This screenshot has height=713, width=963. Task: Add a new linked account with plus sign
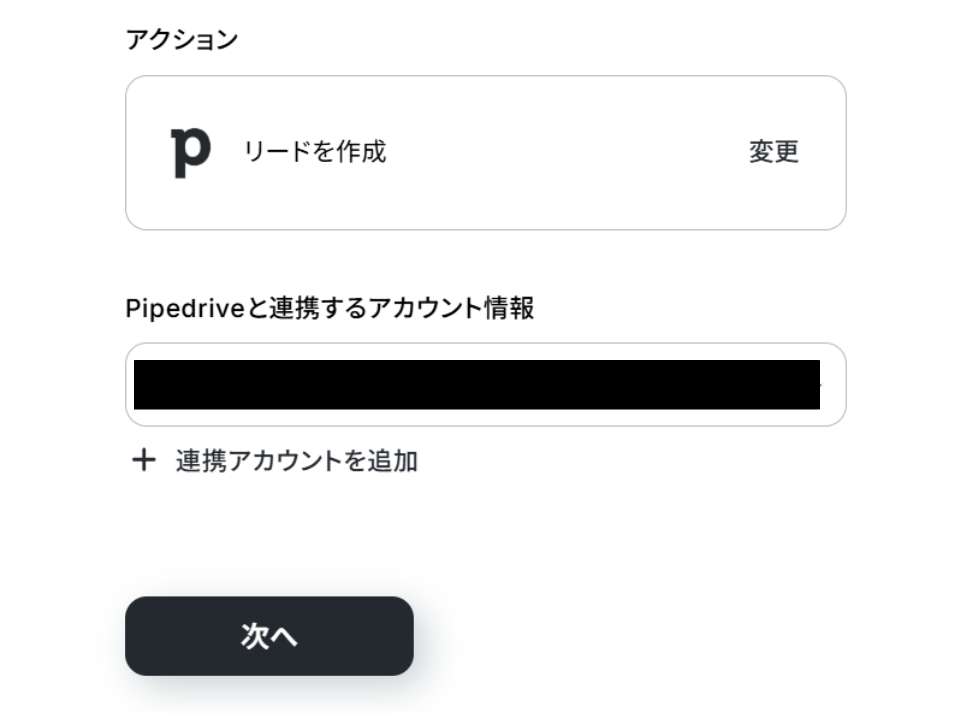pos(145,460)
